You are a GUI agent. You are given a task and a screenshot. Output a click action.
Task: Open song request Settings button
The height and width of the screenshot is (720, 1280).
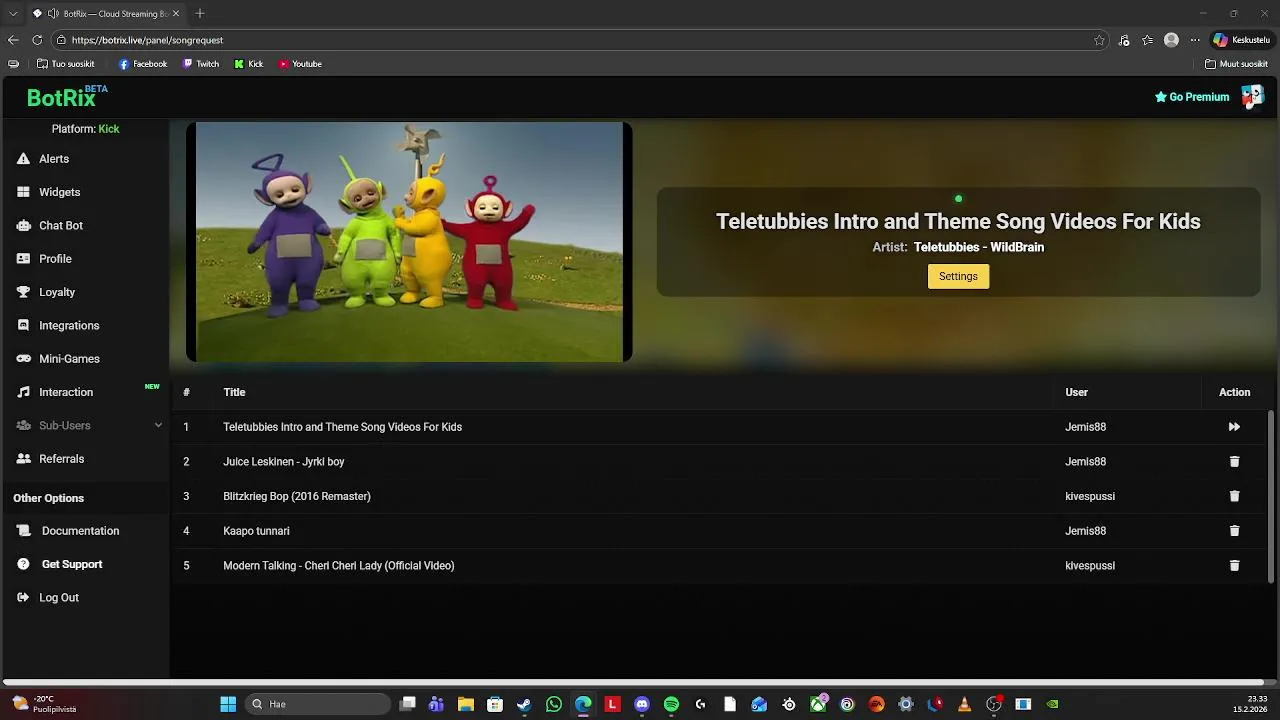tap(958, 276)
